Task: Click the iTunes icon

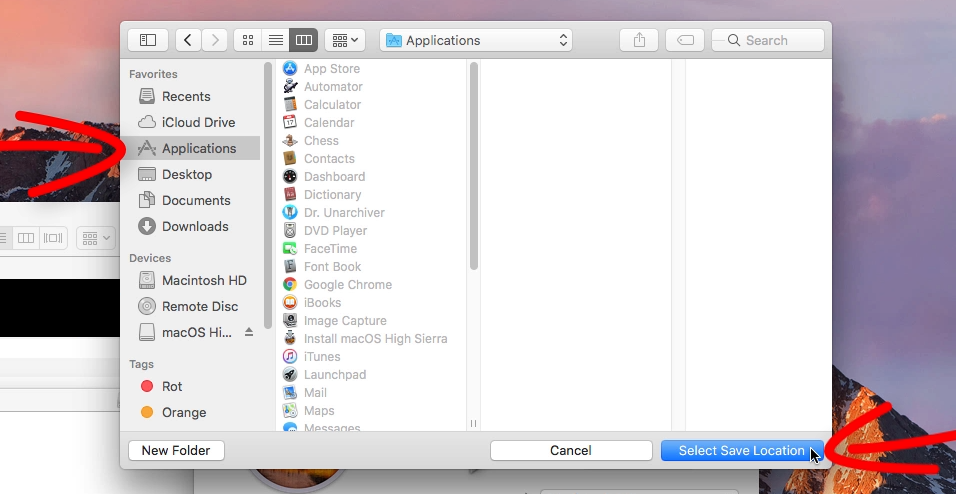Action: (290, 356)
